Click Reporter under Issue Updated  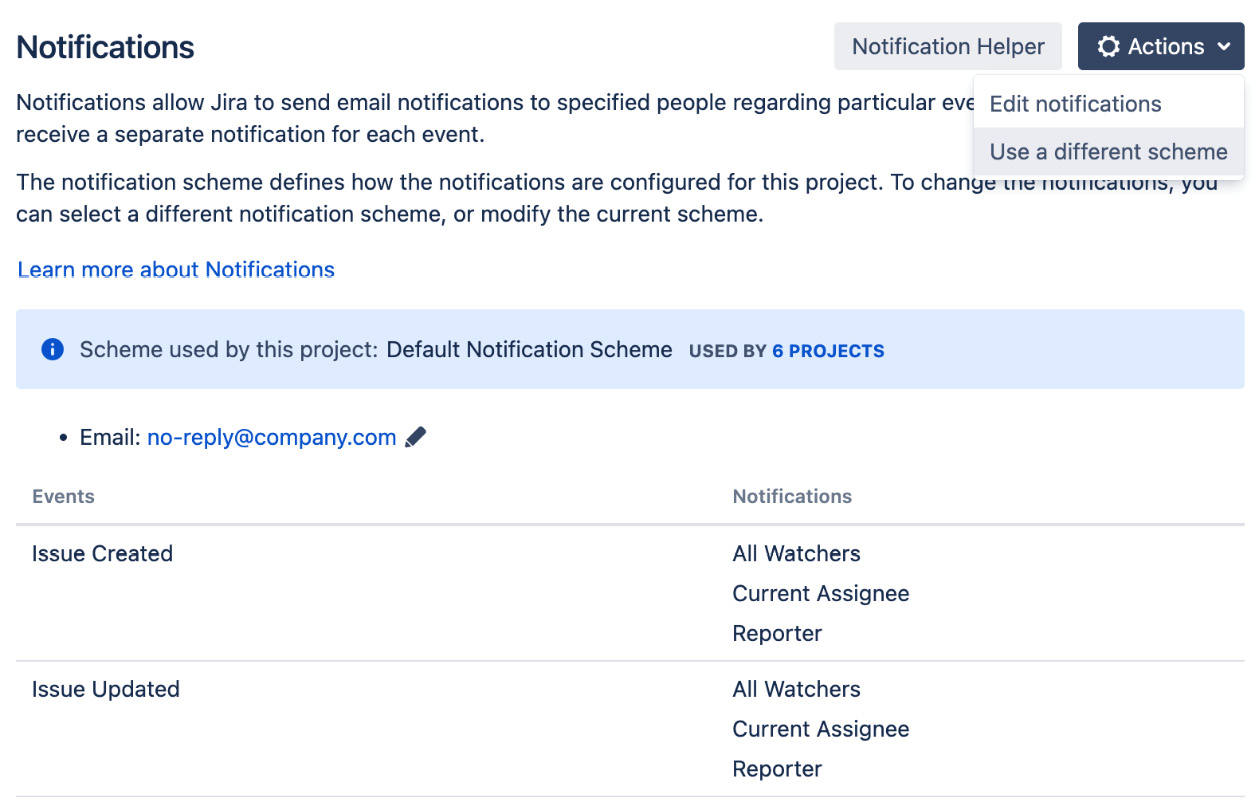[x=777, y=768]
